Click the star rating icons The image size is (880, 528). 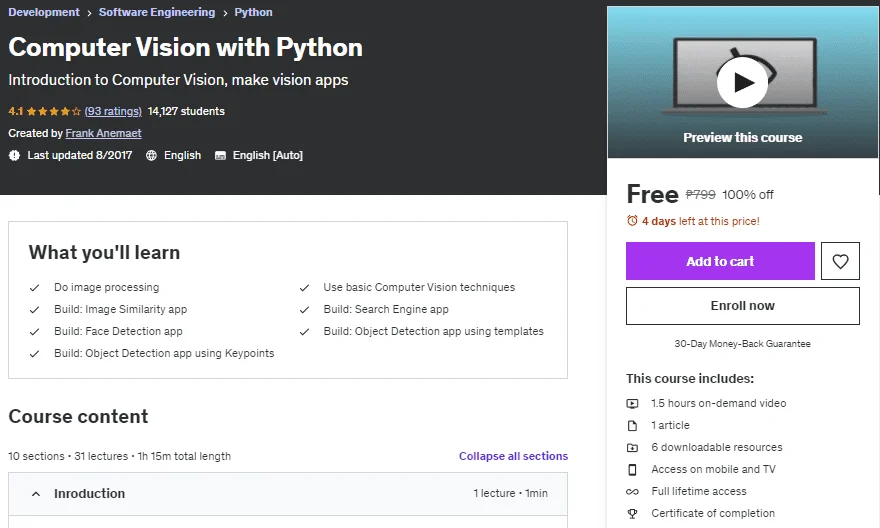54,111
